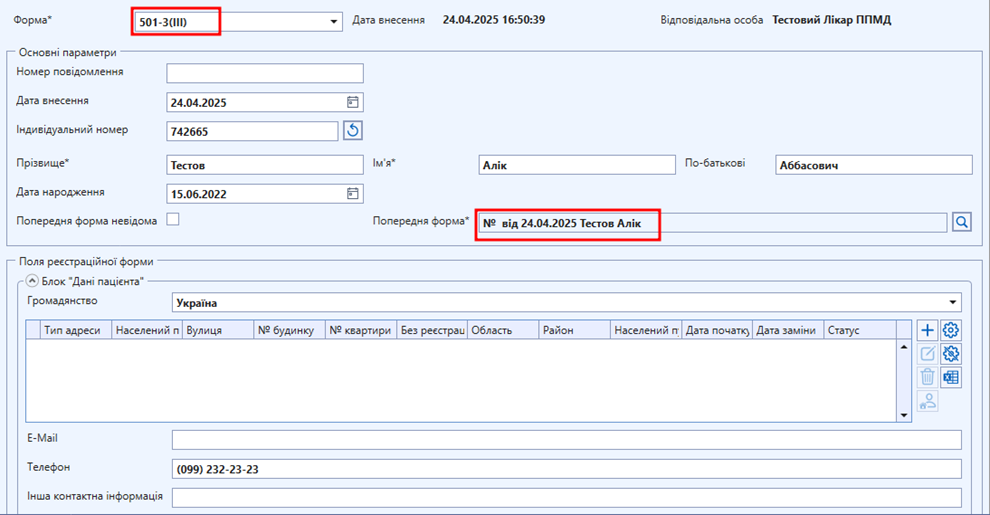Image resolution: width=990 pixels, height=515 pixels.
Task: Open the Громадянство dropdown
Action: click(952, 302)
